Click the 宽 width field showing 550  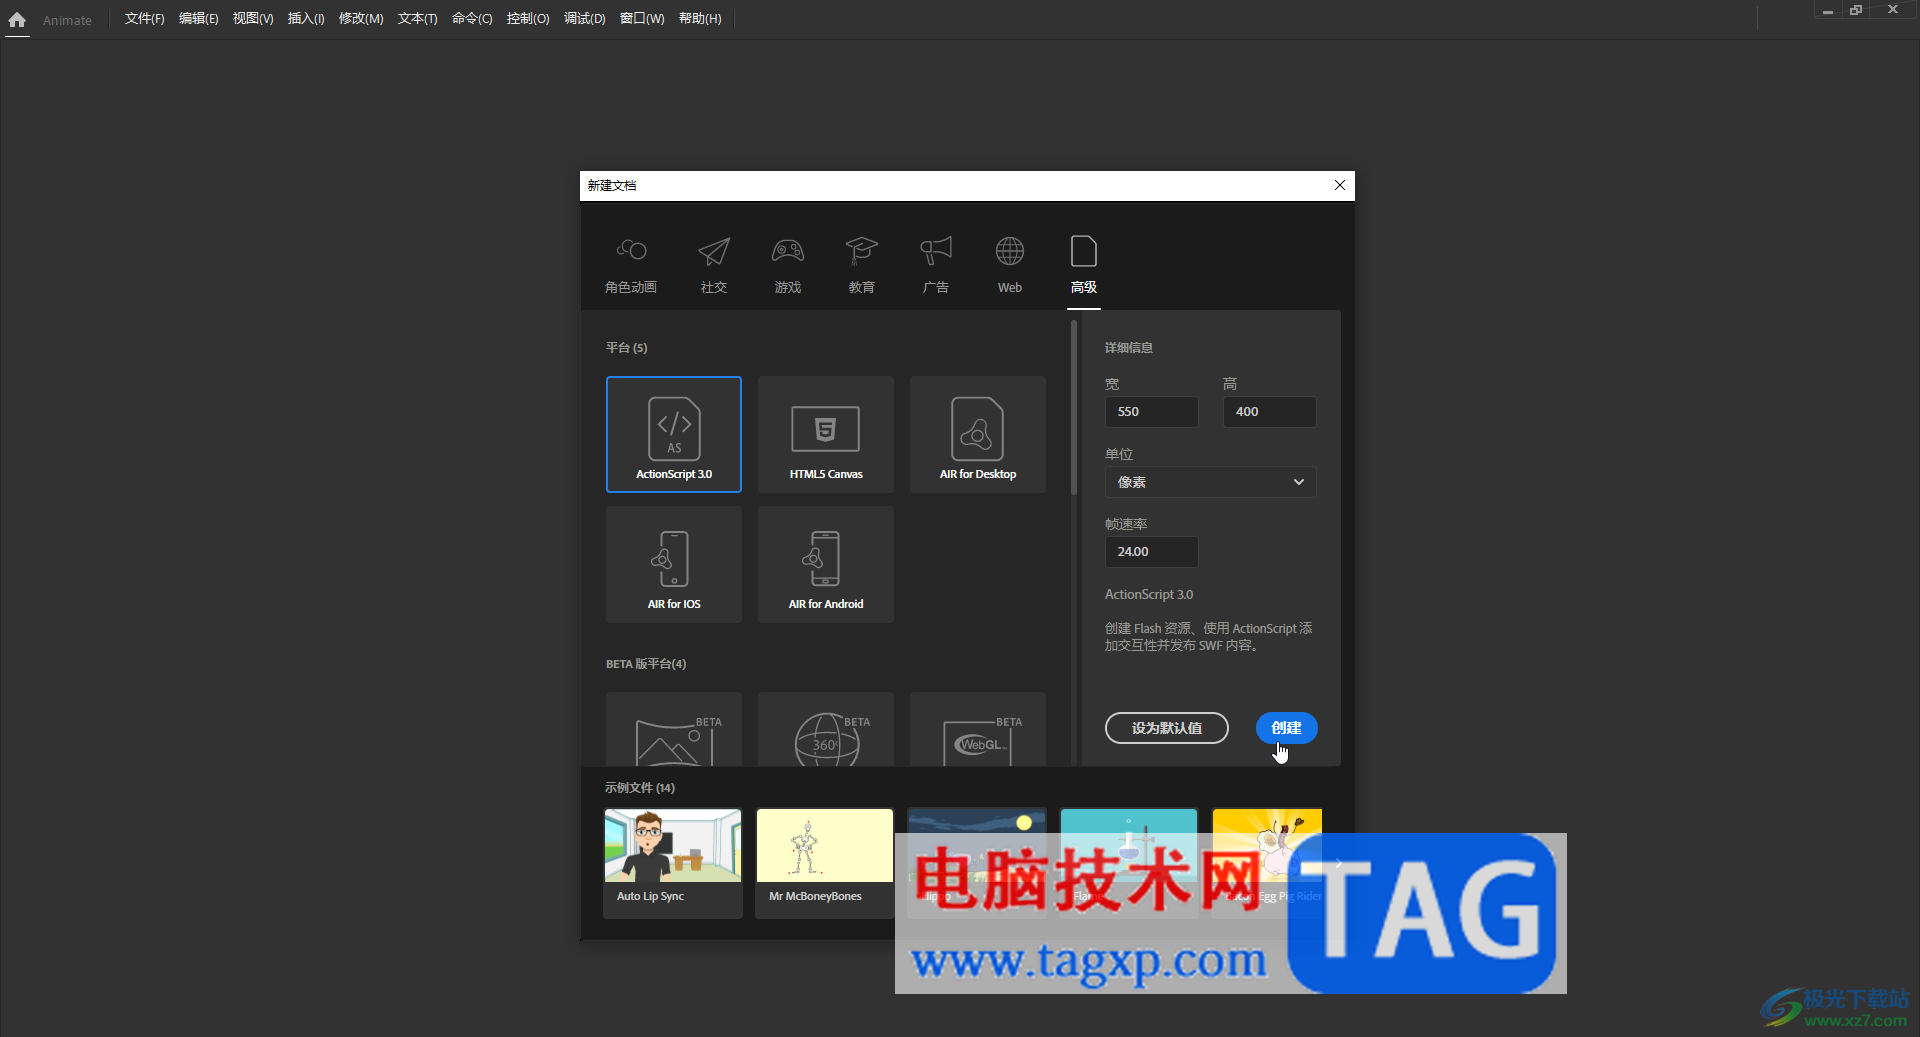coord(1151,412)
